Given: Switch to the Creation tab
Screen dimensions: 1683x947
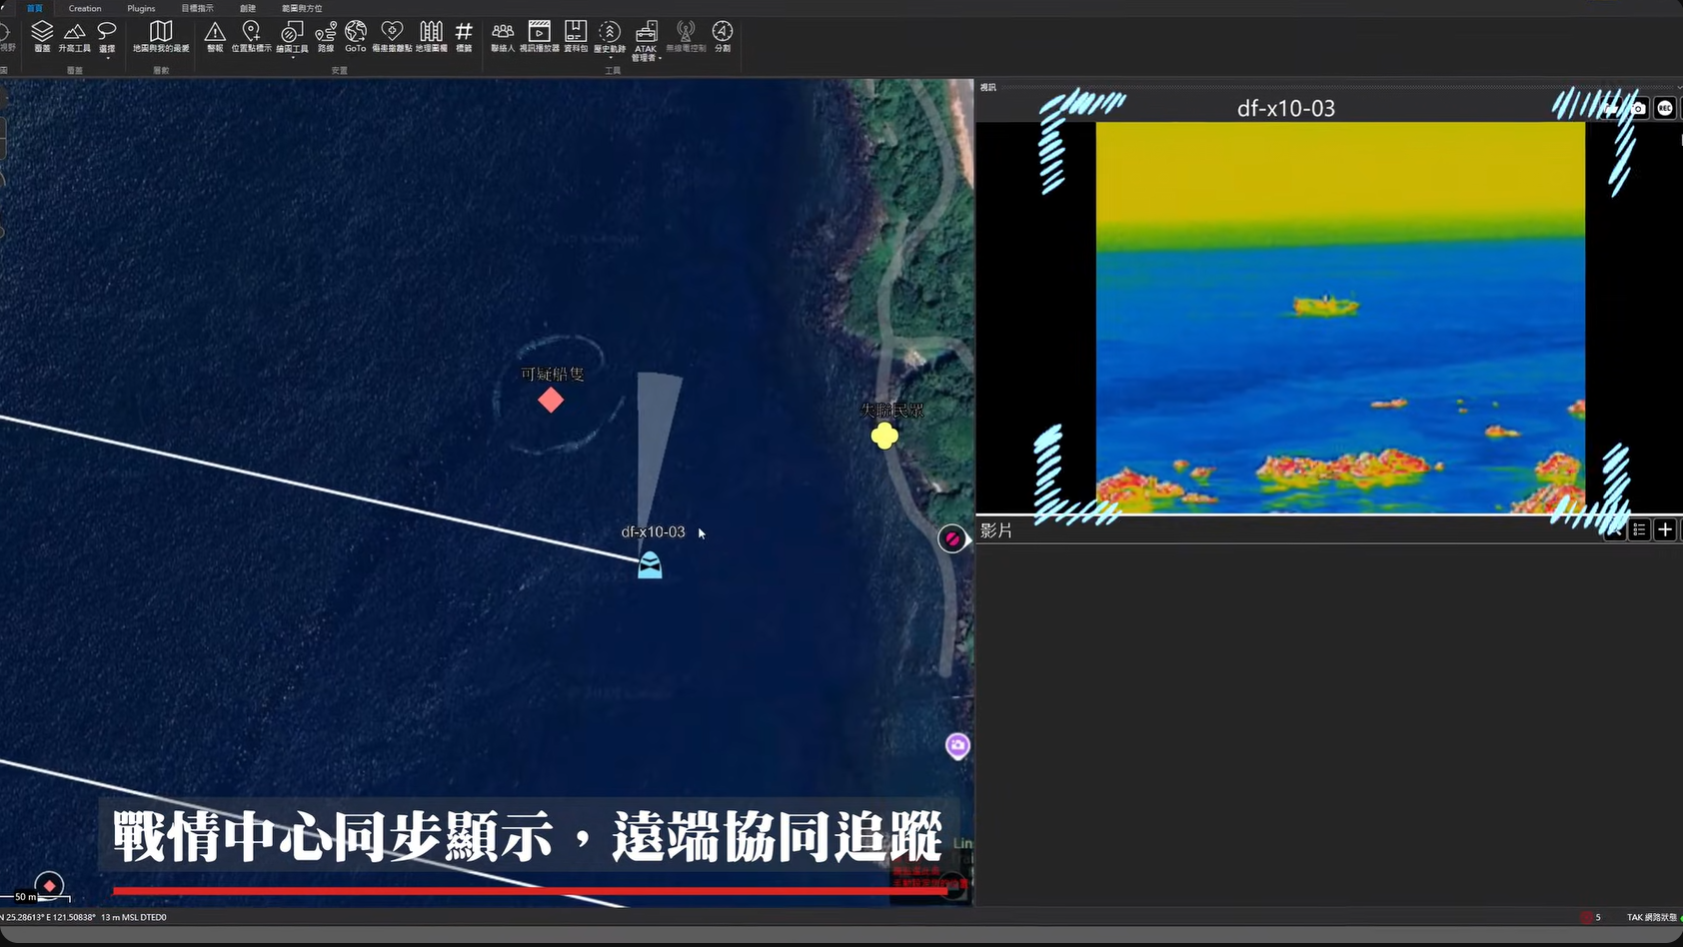Looking at the screenshot, I should (85, 8).
